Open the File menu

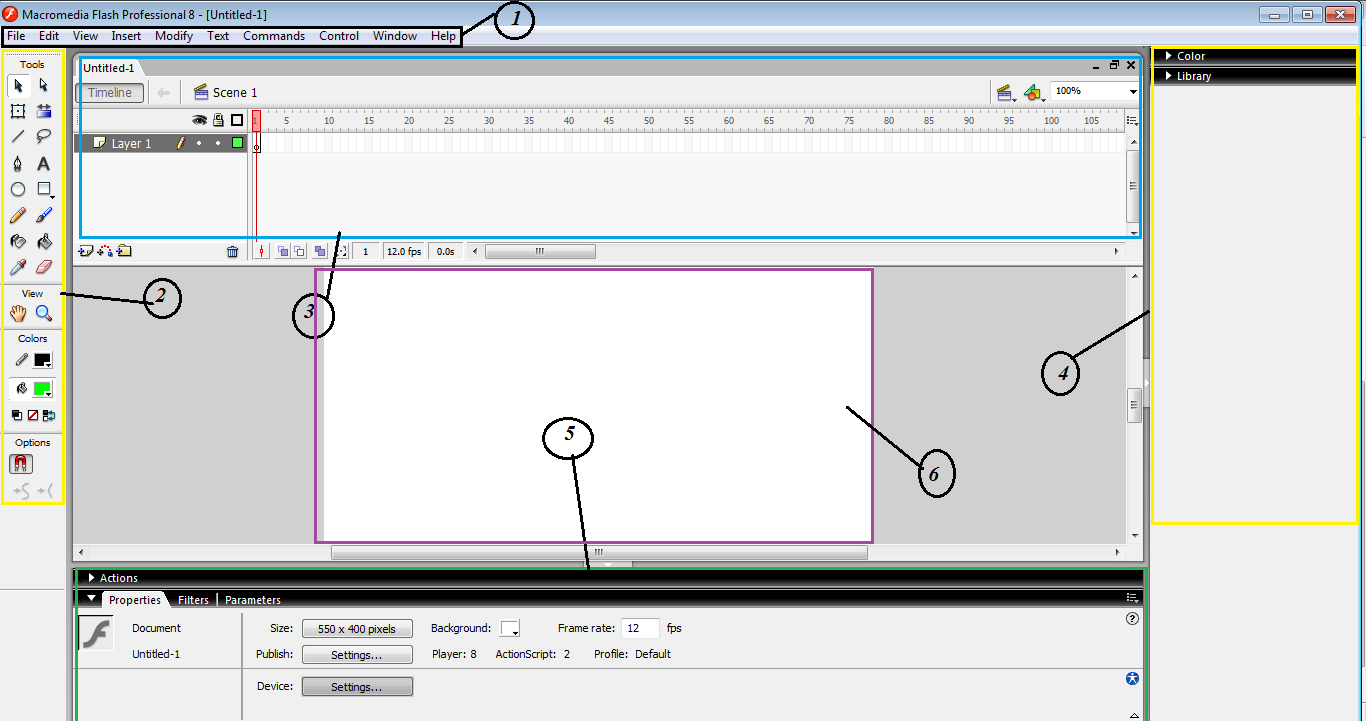click(x=16, y=36)
